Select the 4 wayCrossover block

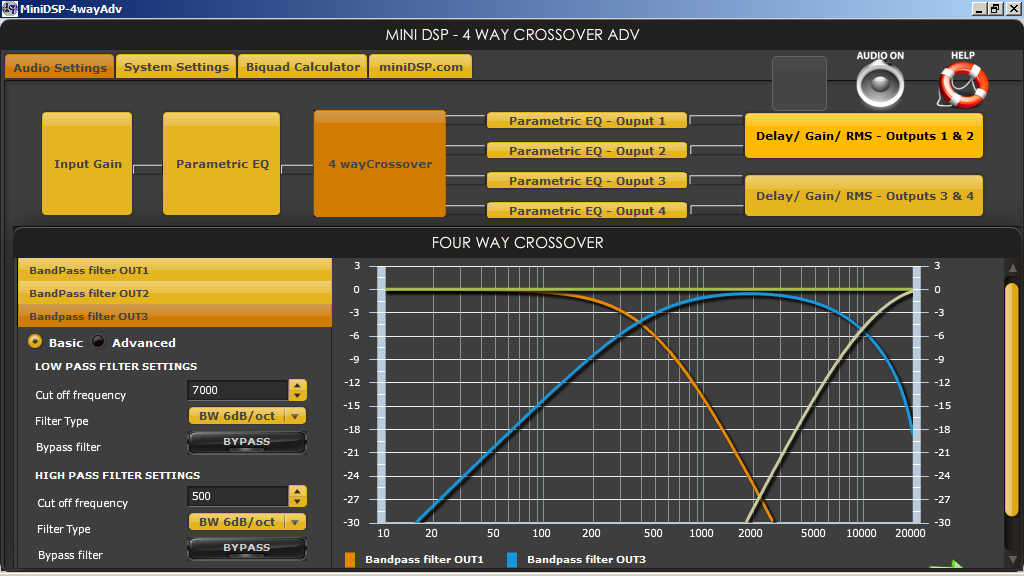click(379, 163)
